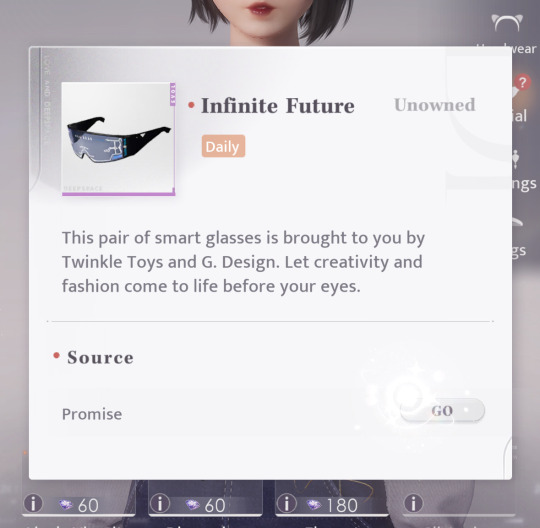Click the Infinite Future item title
The height and width of the screenshot is (528, 540).
(x=278, y=105)
